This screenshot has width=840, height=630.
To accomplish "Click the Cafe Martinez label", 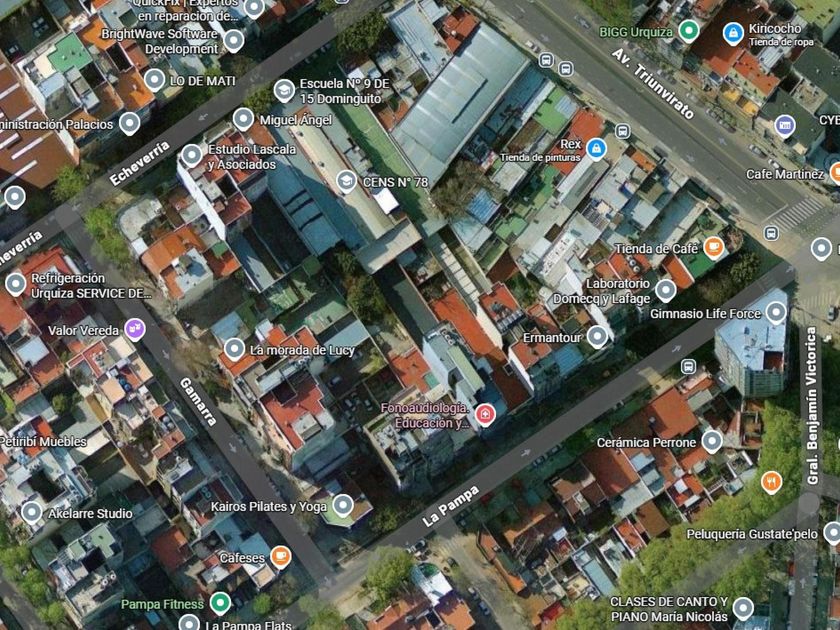I will tap(785, 174).
